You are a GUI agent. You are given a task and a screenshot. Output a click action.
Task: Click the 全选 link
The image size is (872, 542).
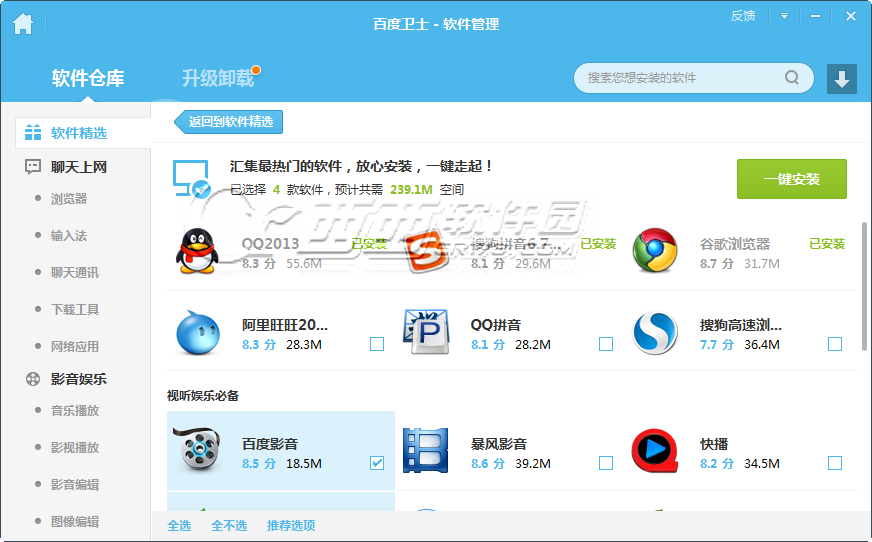click(x=179, y=525)
